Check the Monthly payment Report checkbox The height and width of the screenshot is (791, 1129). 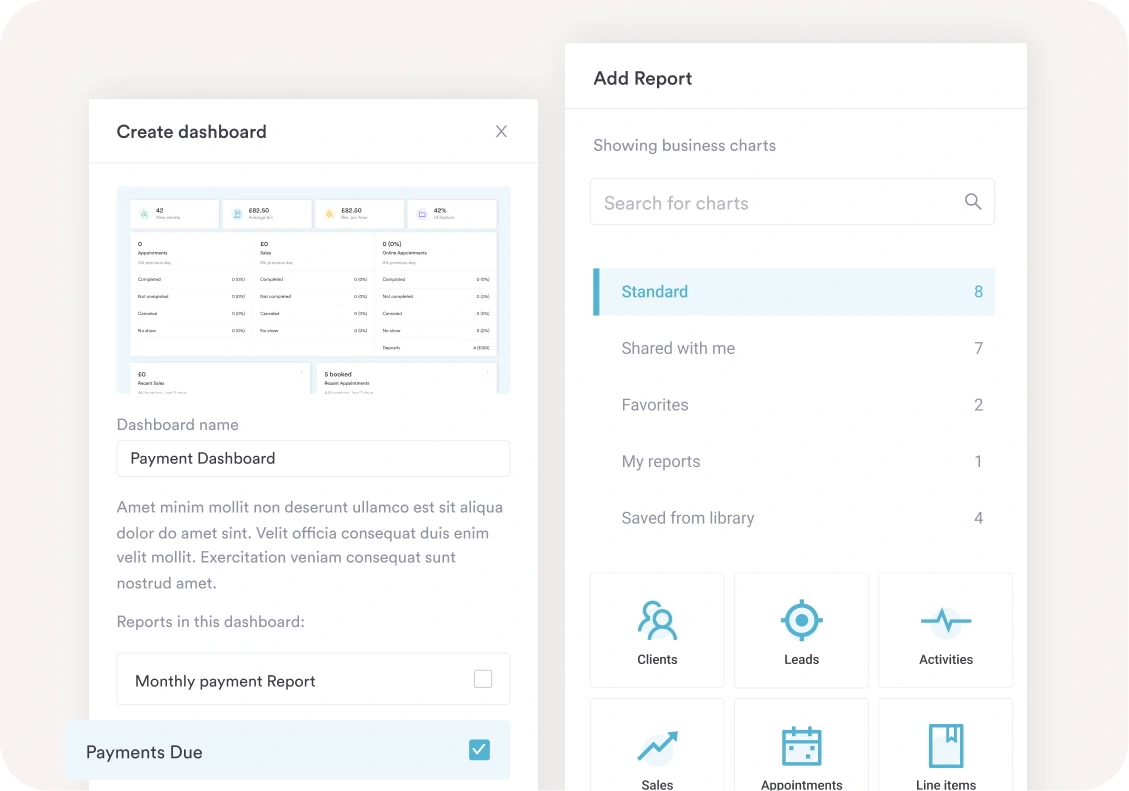coord(483,680)
